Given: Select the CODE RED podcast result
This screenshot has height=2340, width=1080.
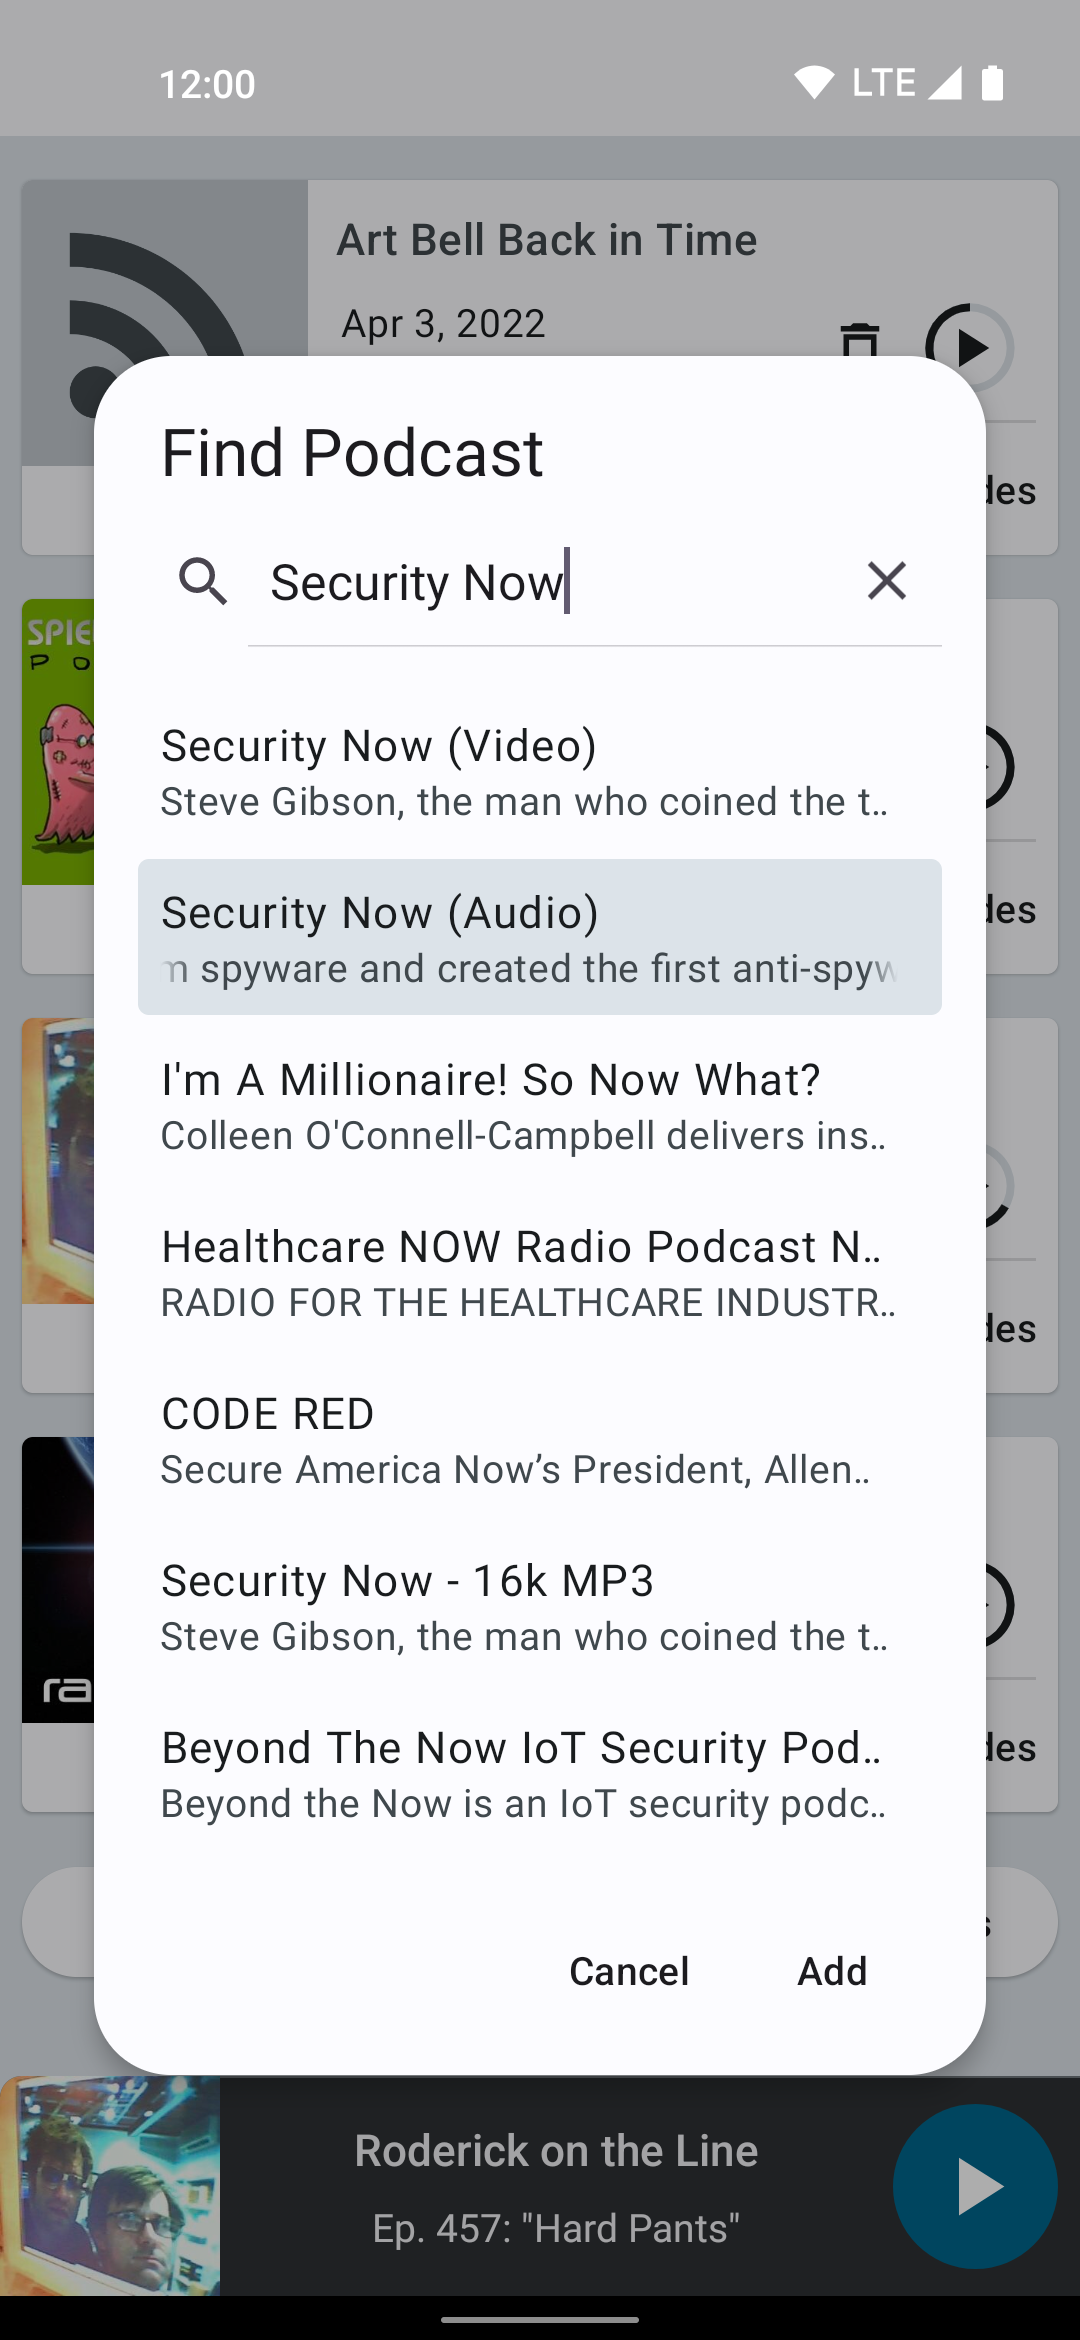Looking at the screenshot, I should click(x=540, y=1439).
